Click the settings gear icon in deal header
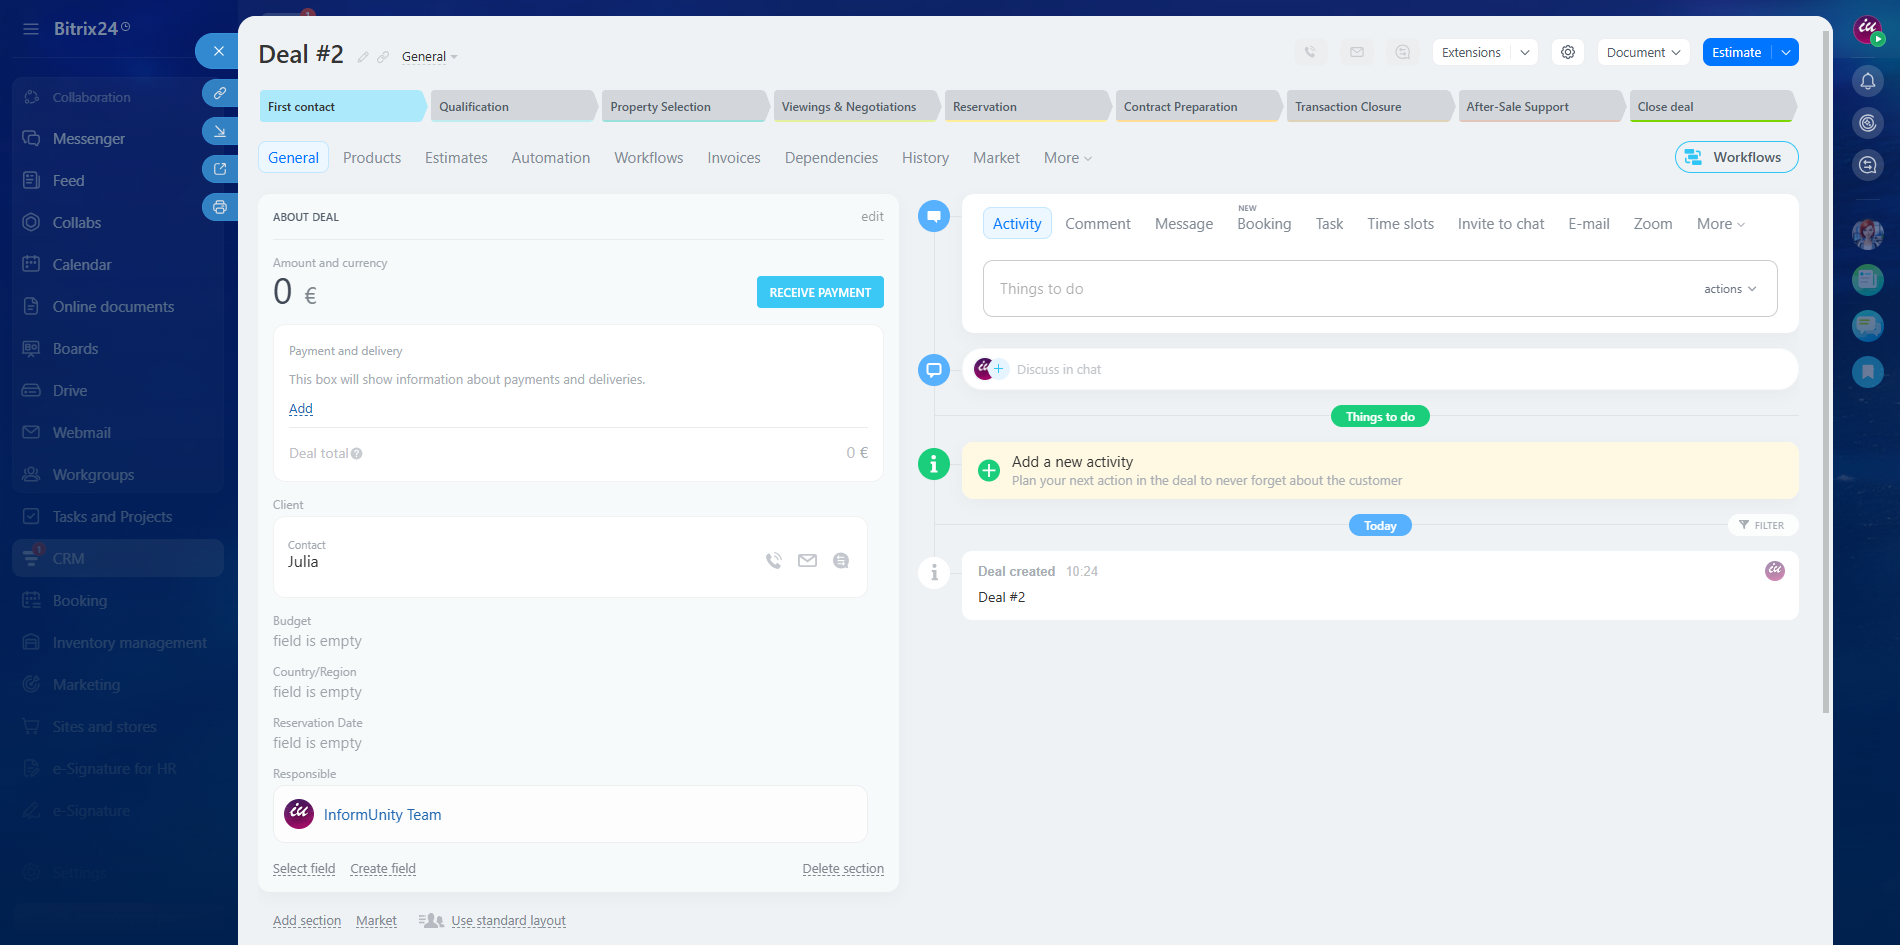The height and width of the screenshot is (945, 1900). pos(1567,52)
